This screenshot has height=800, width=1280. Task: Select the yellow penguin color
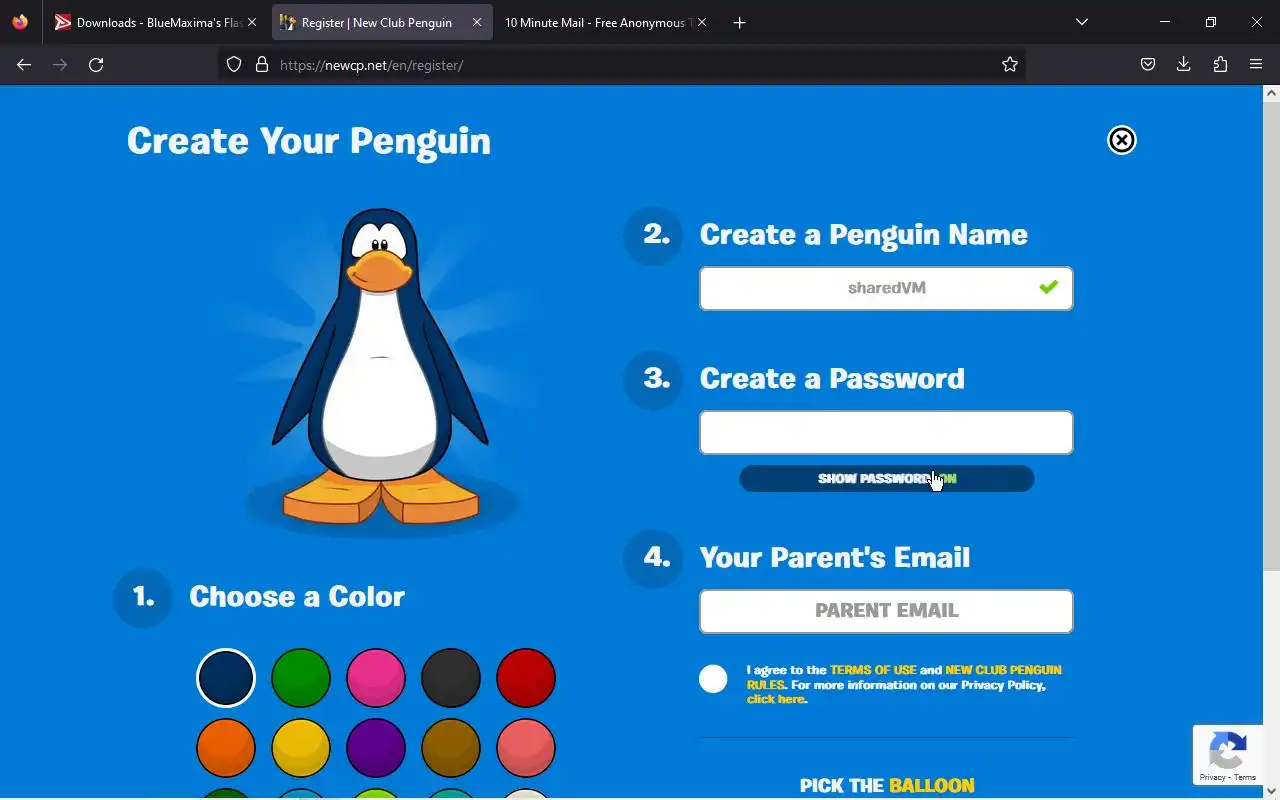[x=301, y=748]
